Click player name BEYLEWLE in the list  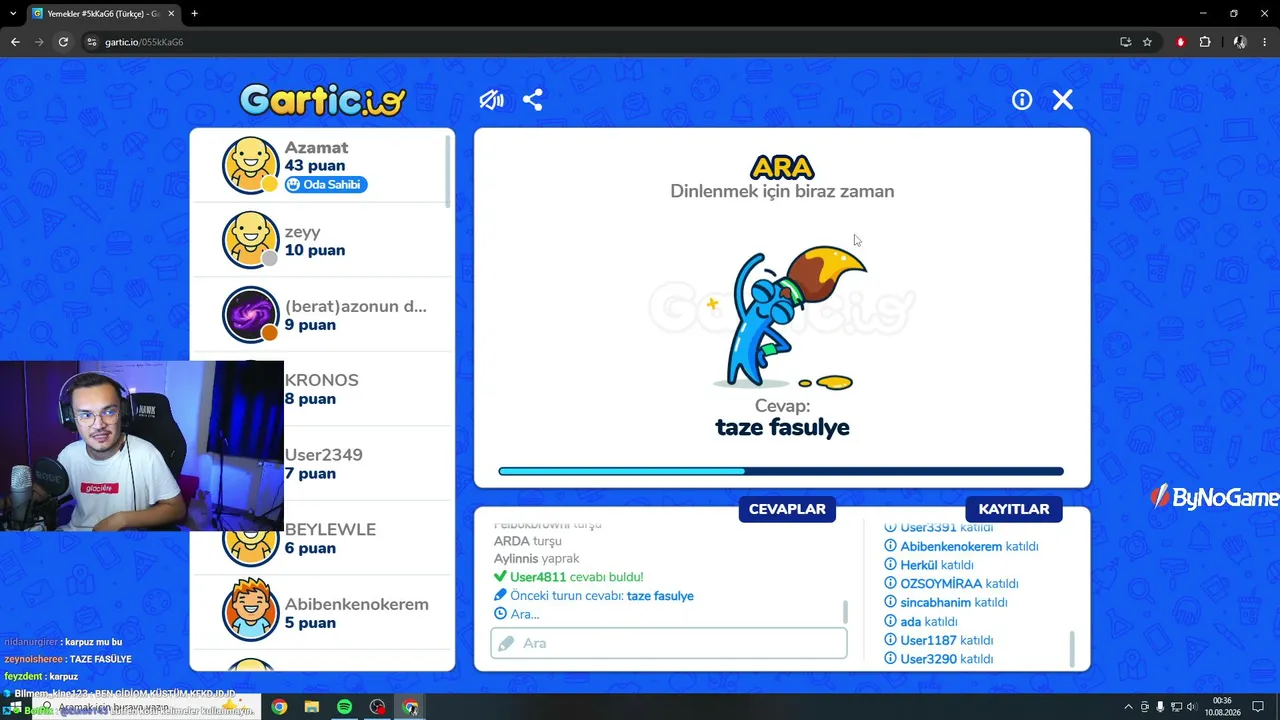330,529
